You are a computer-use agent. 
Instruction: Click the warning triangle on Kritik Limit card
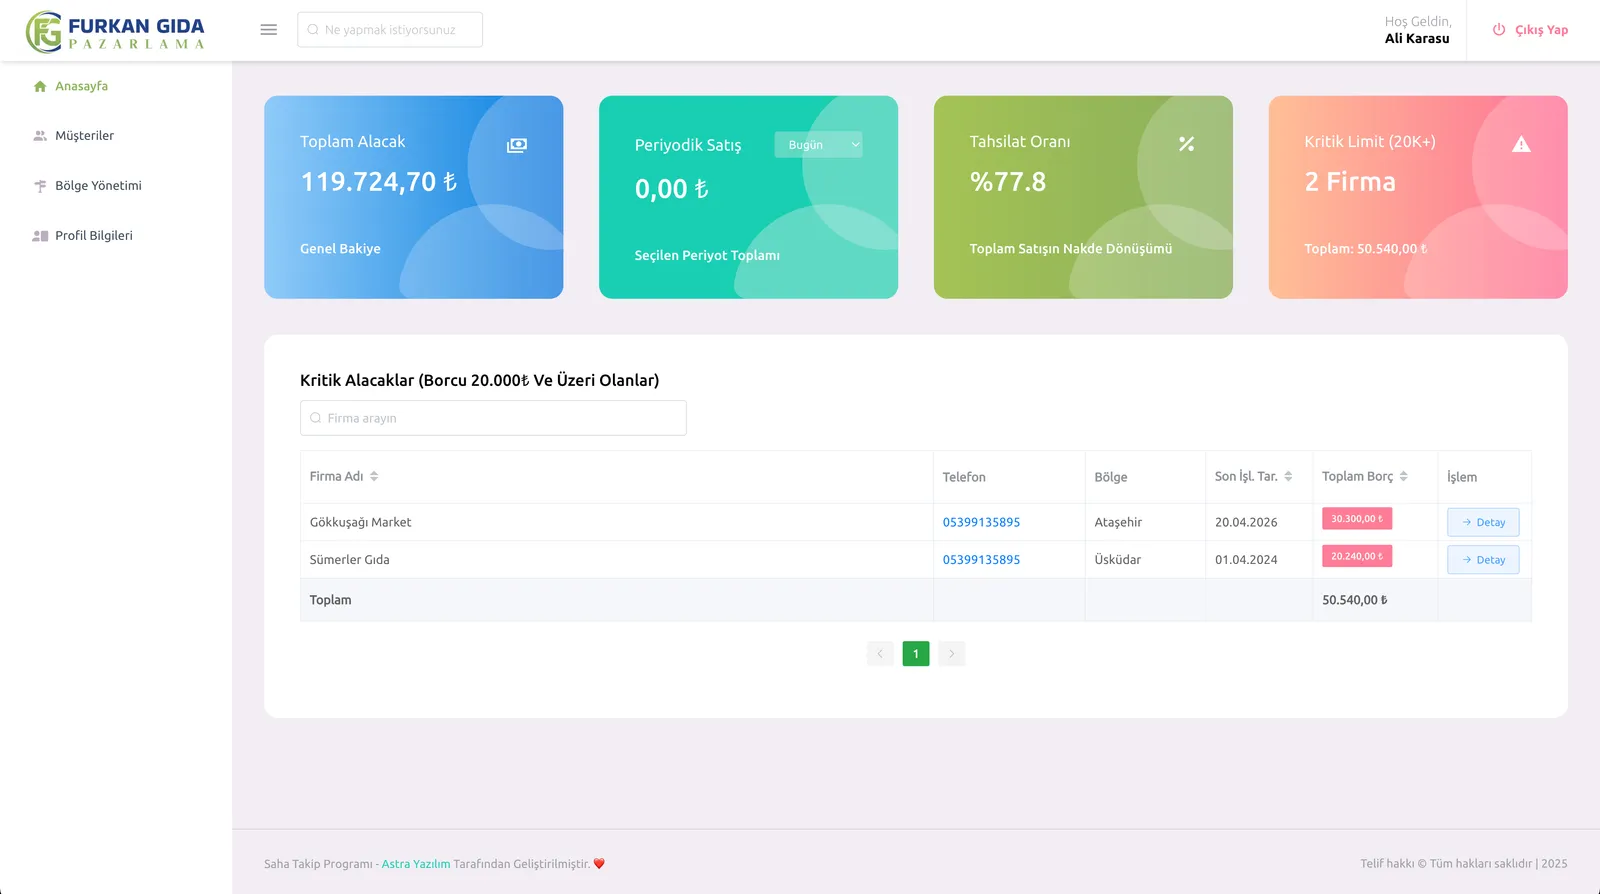coord(1521,144)
